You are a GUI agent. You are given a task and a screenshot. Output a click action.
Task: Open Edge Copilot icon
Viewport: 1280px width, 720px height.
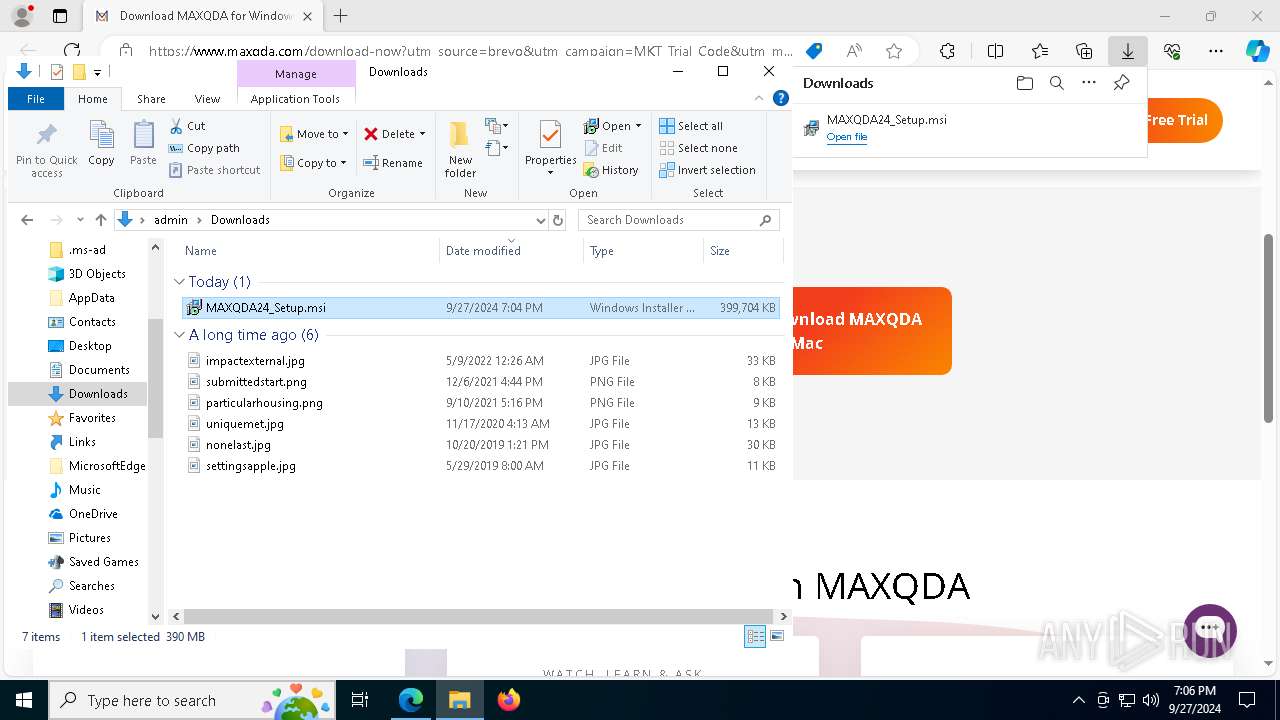click(x=1257, y=51)
